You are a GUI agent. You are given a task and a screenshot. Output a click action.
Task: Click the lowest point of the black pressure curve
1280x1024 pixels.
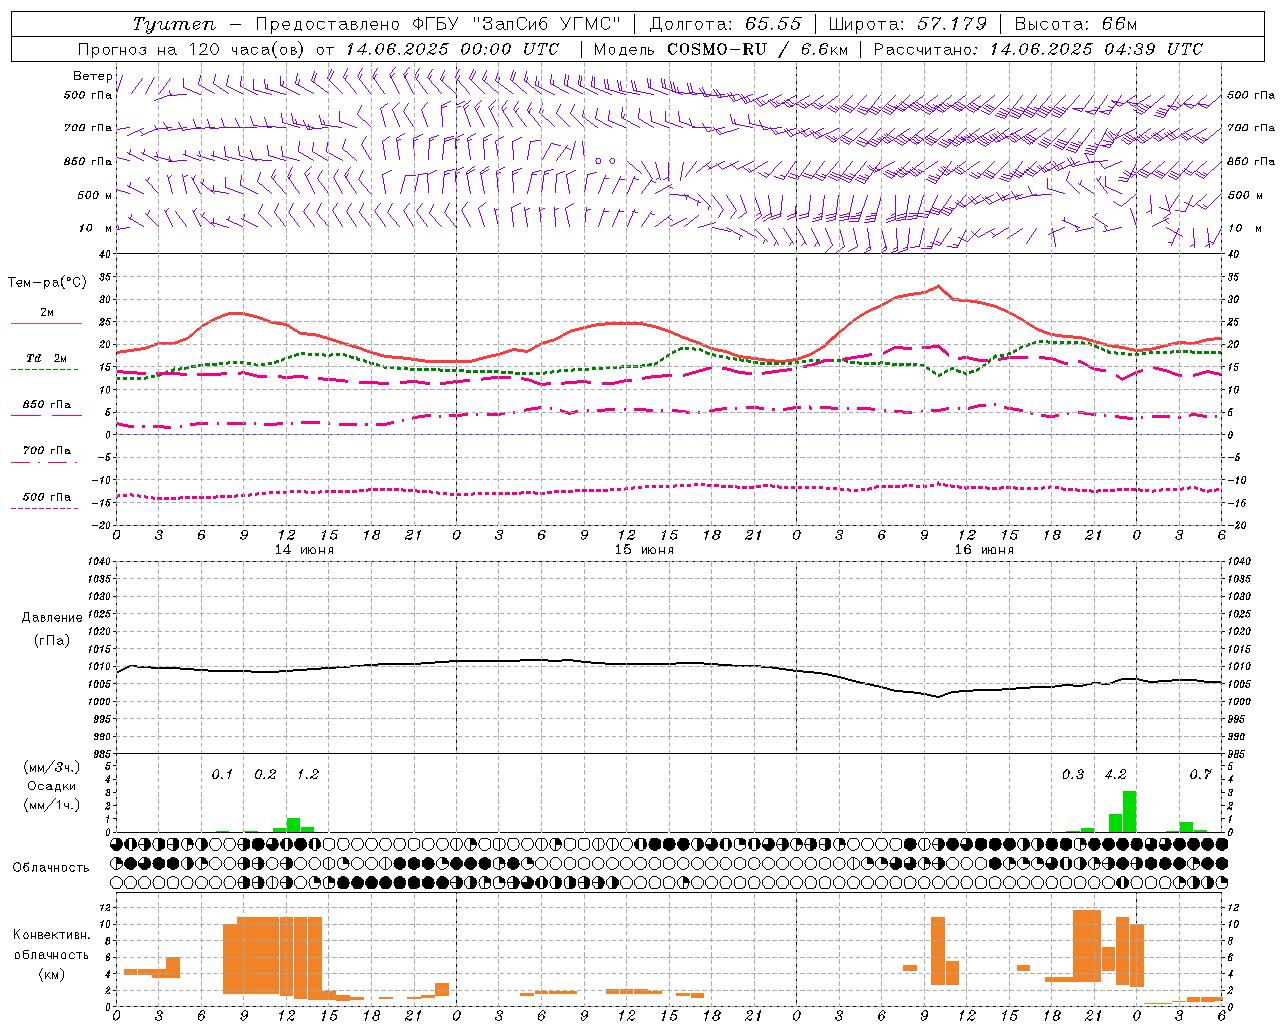coord(938,697)
